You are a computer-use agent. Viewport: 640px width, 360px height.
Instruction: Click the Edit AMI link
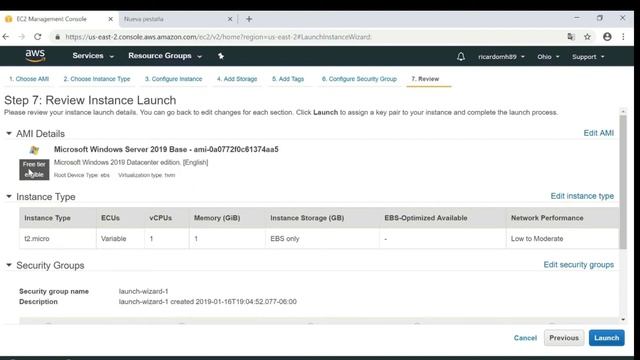tap(598, 133)
